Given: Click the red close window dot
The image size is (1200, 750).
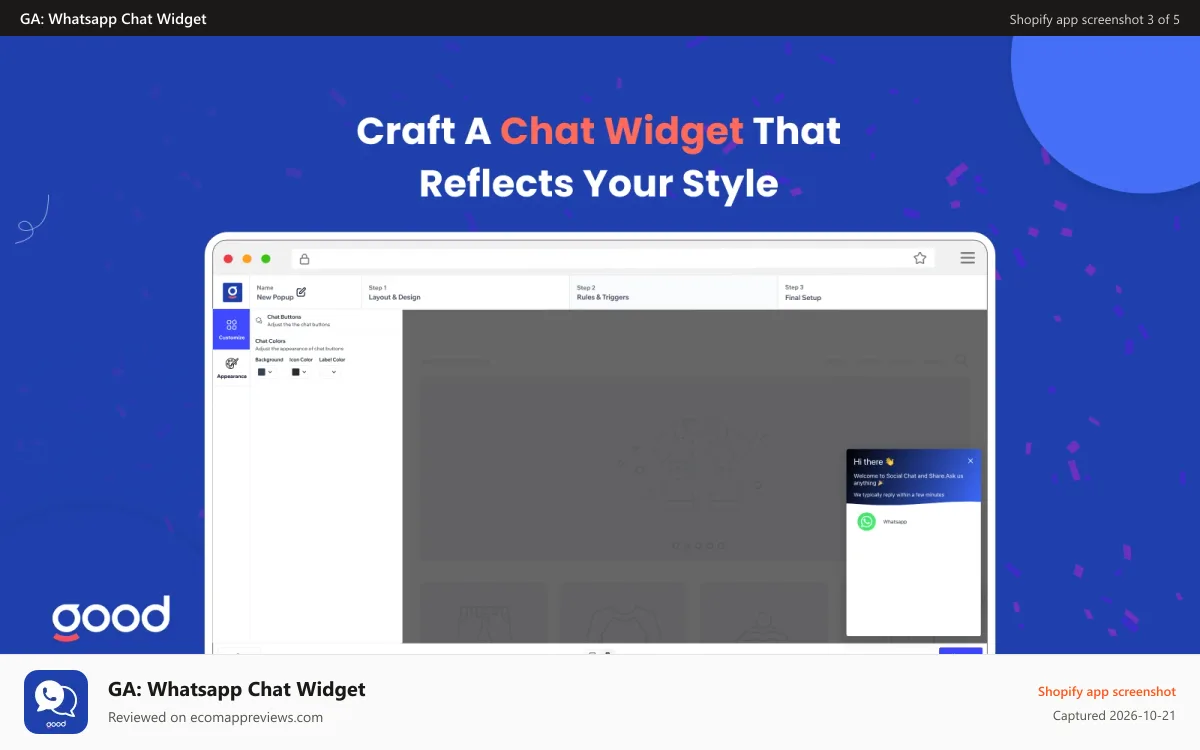Looking at the screenshot, I should pos(228,259).
